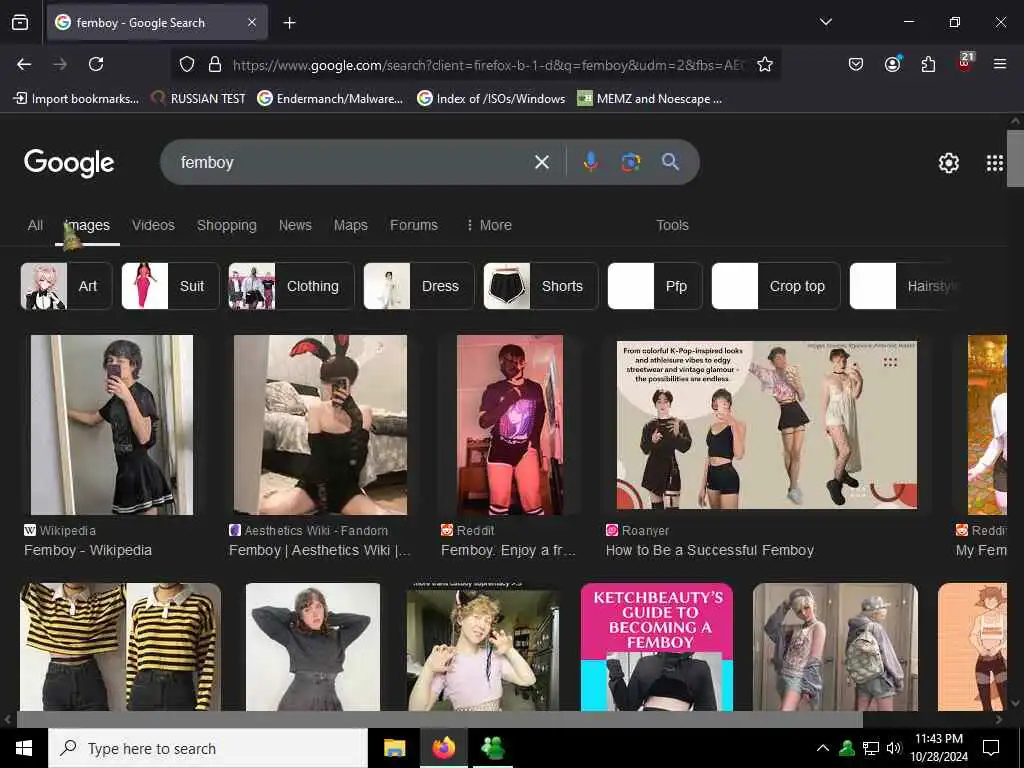The height and width of the screenshot is (768, 1024).
Task: Open the green people app on taskbar
Action: pos(493,748)
